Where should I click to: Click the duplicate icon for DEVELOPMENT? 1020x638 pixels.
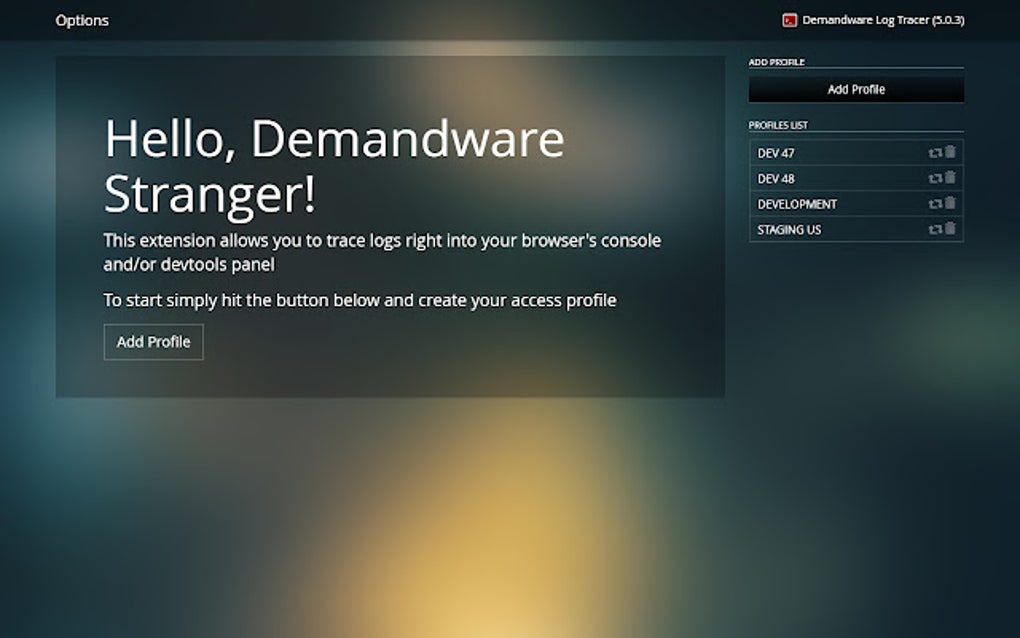[936, 203]
